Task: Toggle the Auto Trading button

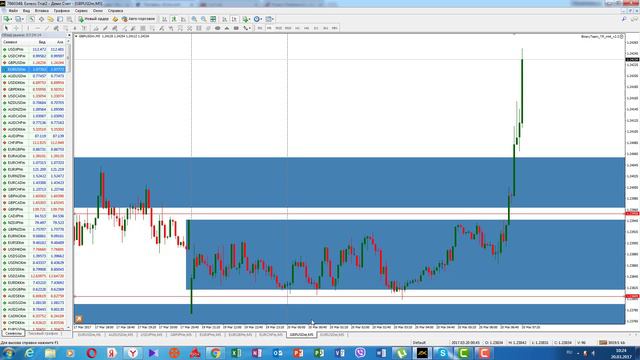Action: pos(138,19)
